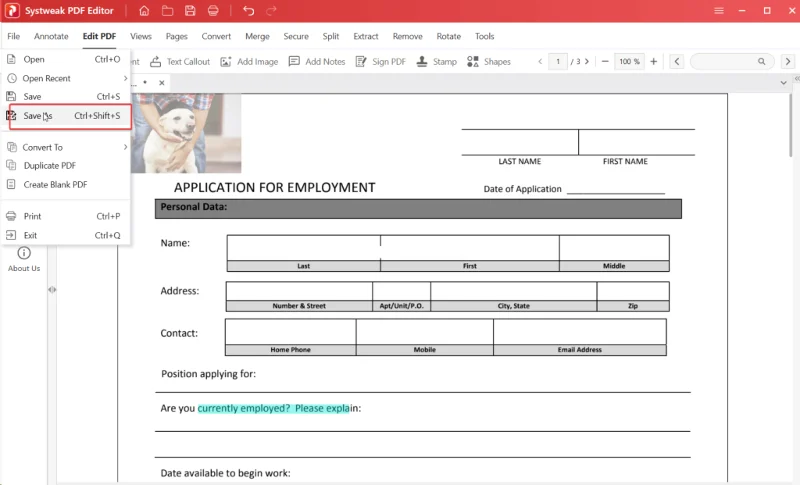Click previous search result arrow
Screen dimensions: 800x485
tap(677, 62)
